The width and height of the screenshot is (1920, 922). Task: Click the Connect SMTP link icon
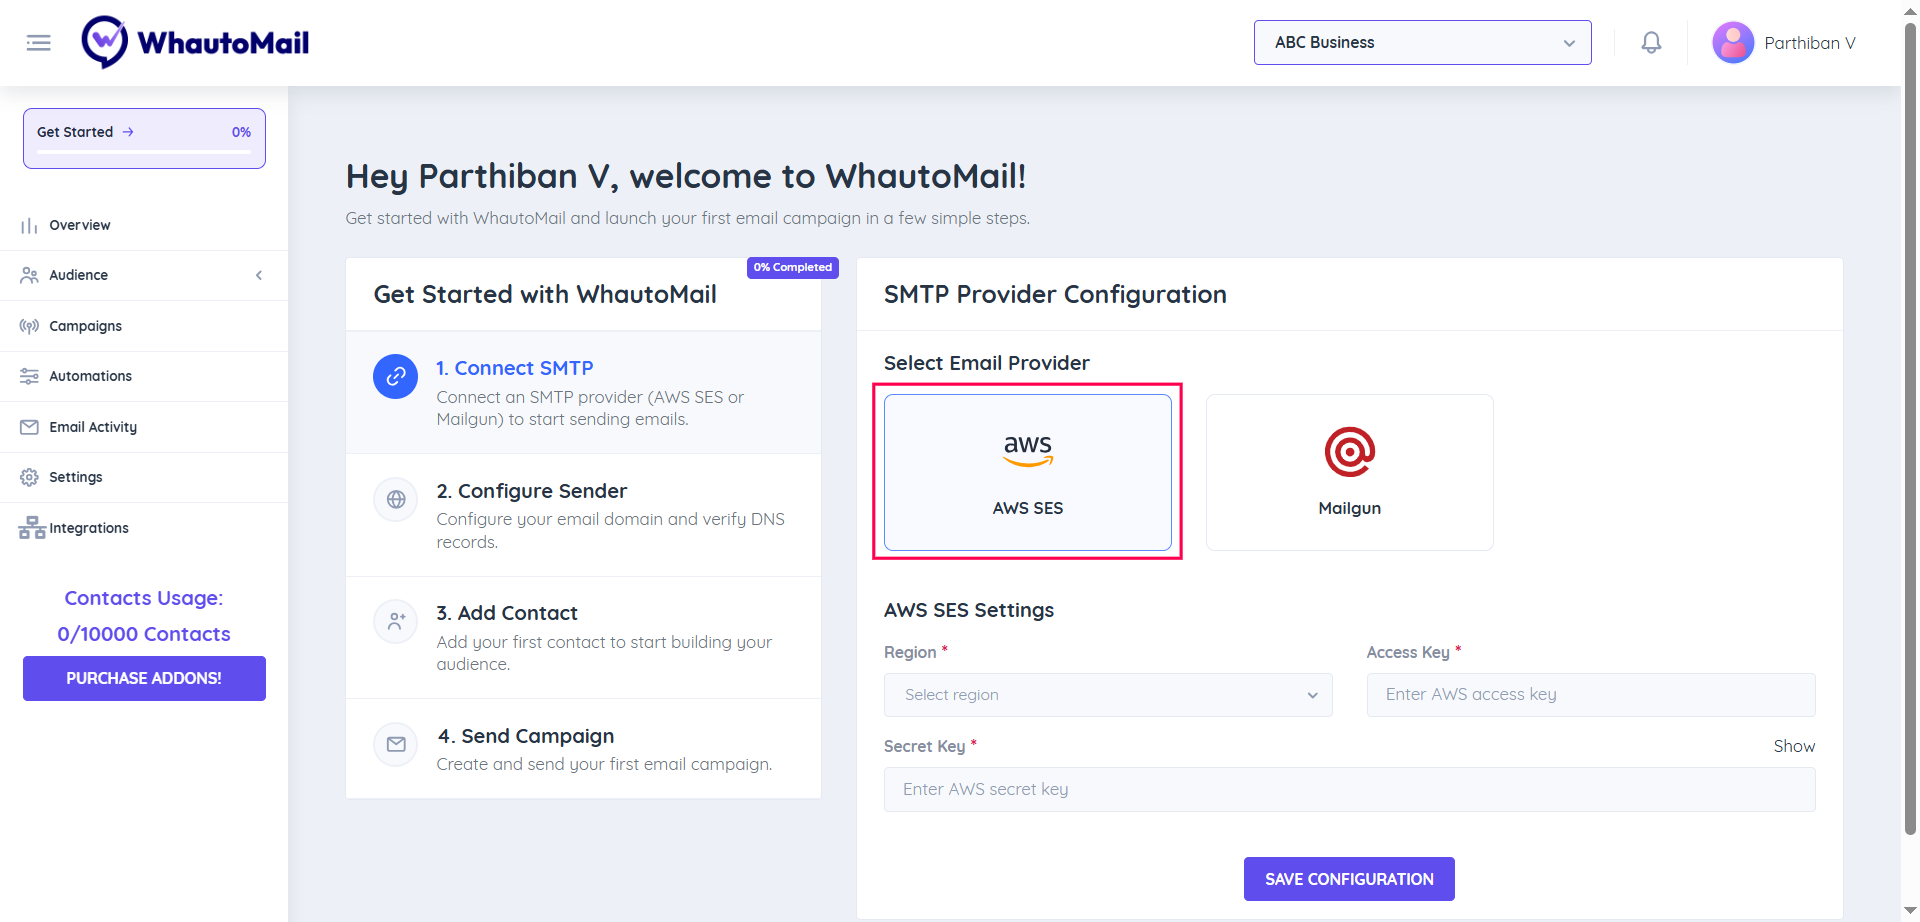click(x=396, y=377)
